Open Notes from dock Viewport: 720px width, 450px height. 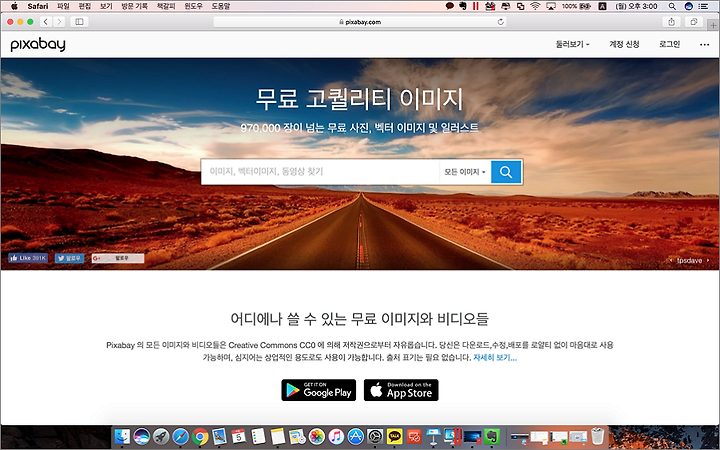click(x=277, y=436)
